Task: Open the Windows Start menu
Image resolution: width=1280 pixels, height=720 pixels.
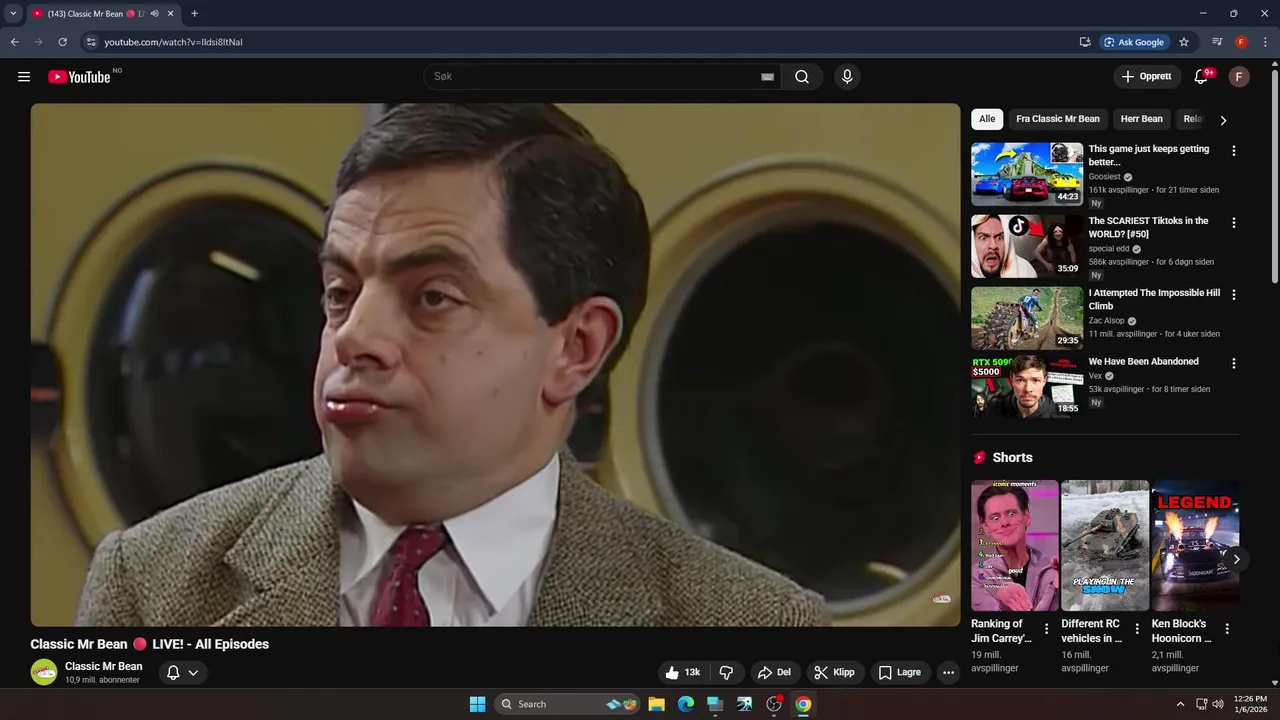Action: [477, 704]
